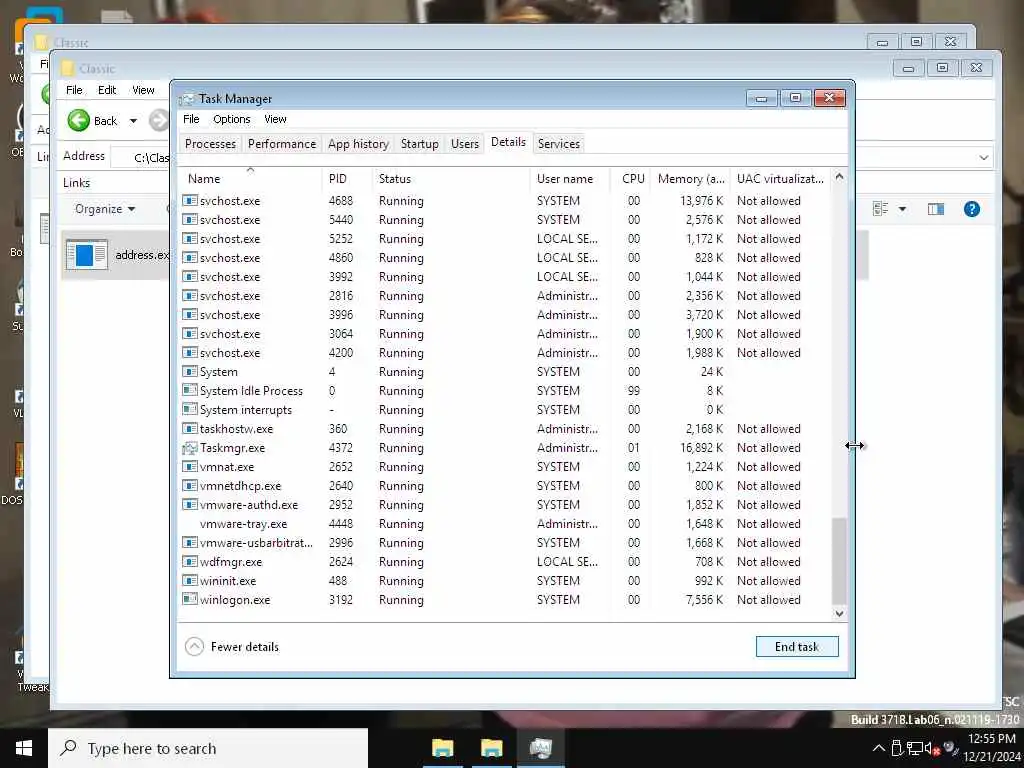Click the vmware-authd.exe process icon

[189, 505]
